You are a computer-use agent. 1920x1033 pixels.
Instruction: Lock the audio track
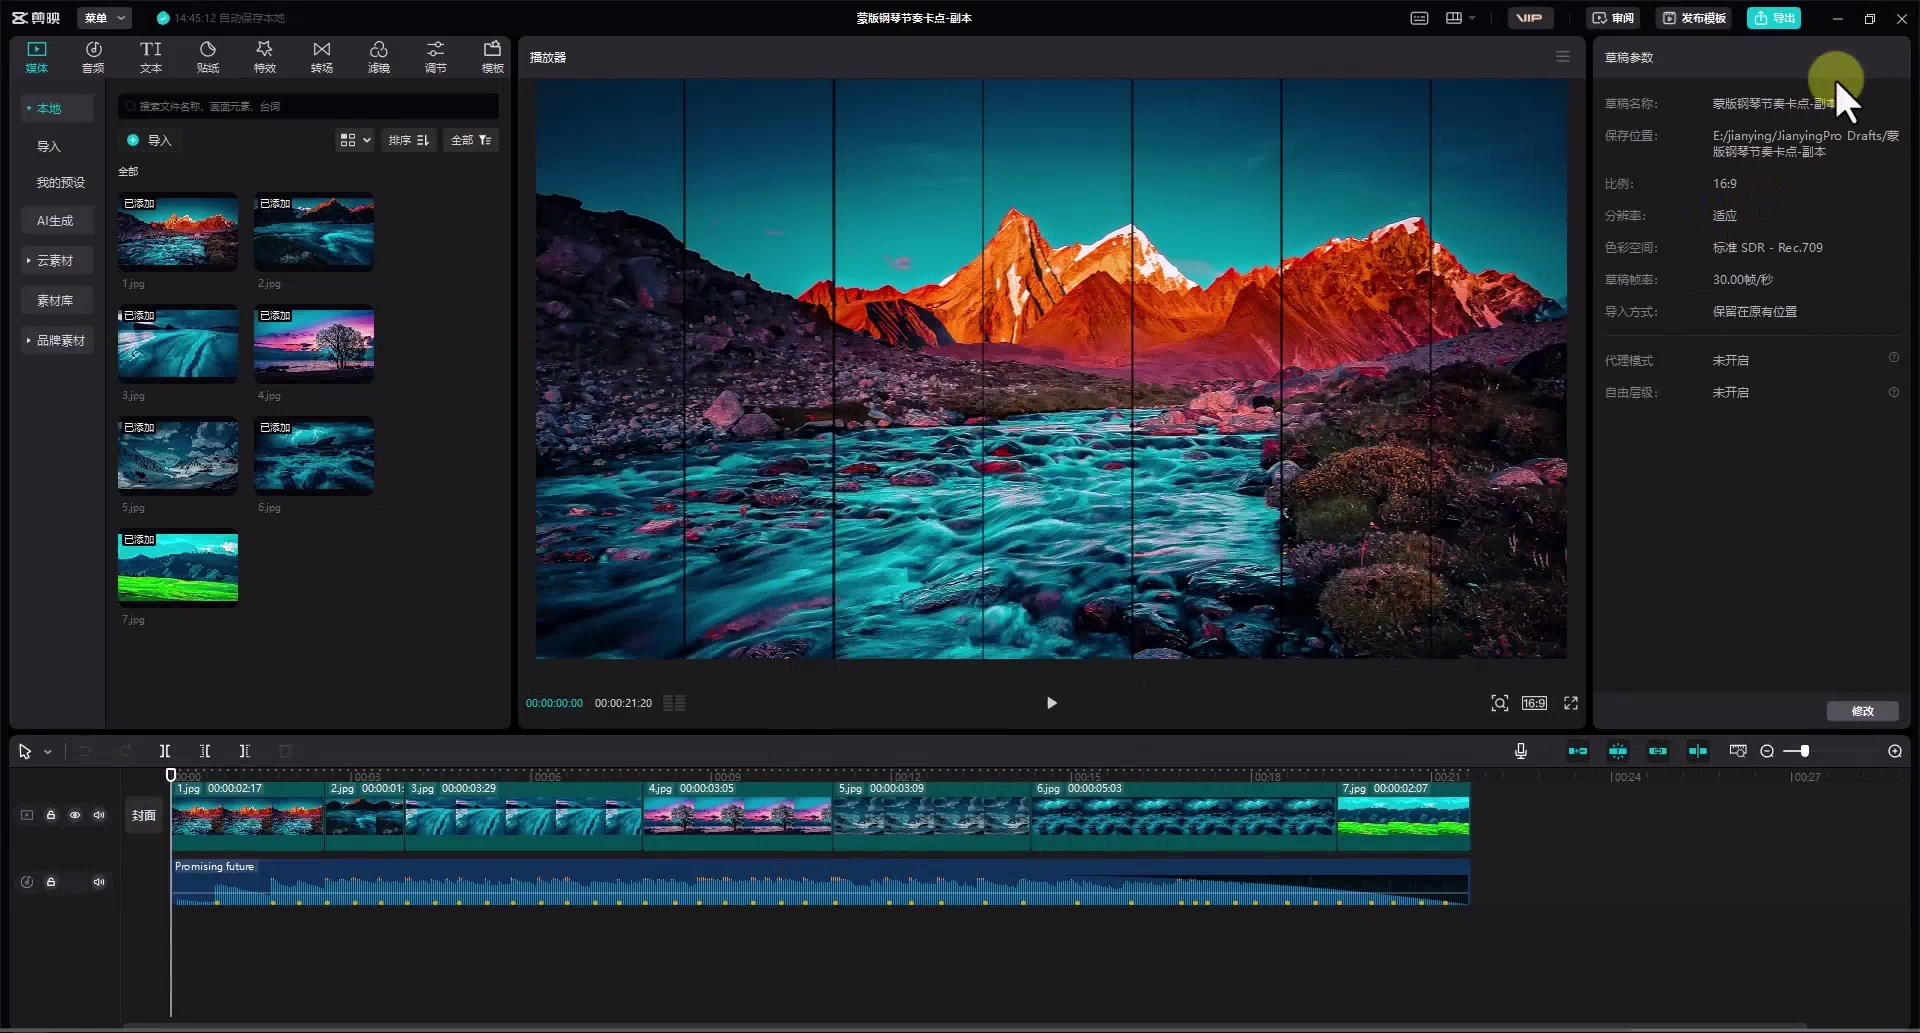(51, 882)
